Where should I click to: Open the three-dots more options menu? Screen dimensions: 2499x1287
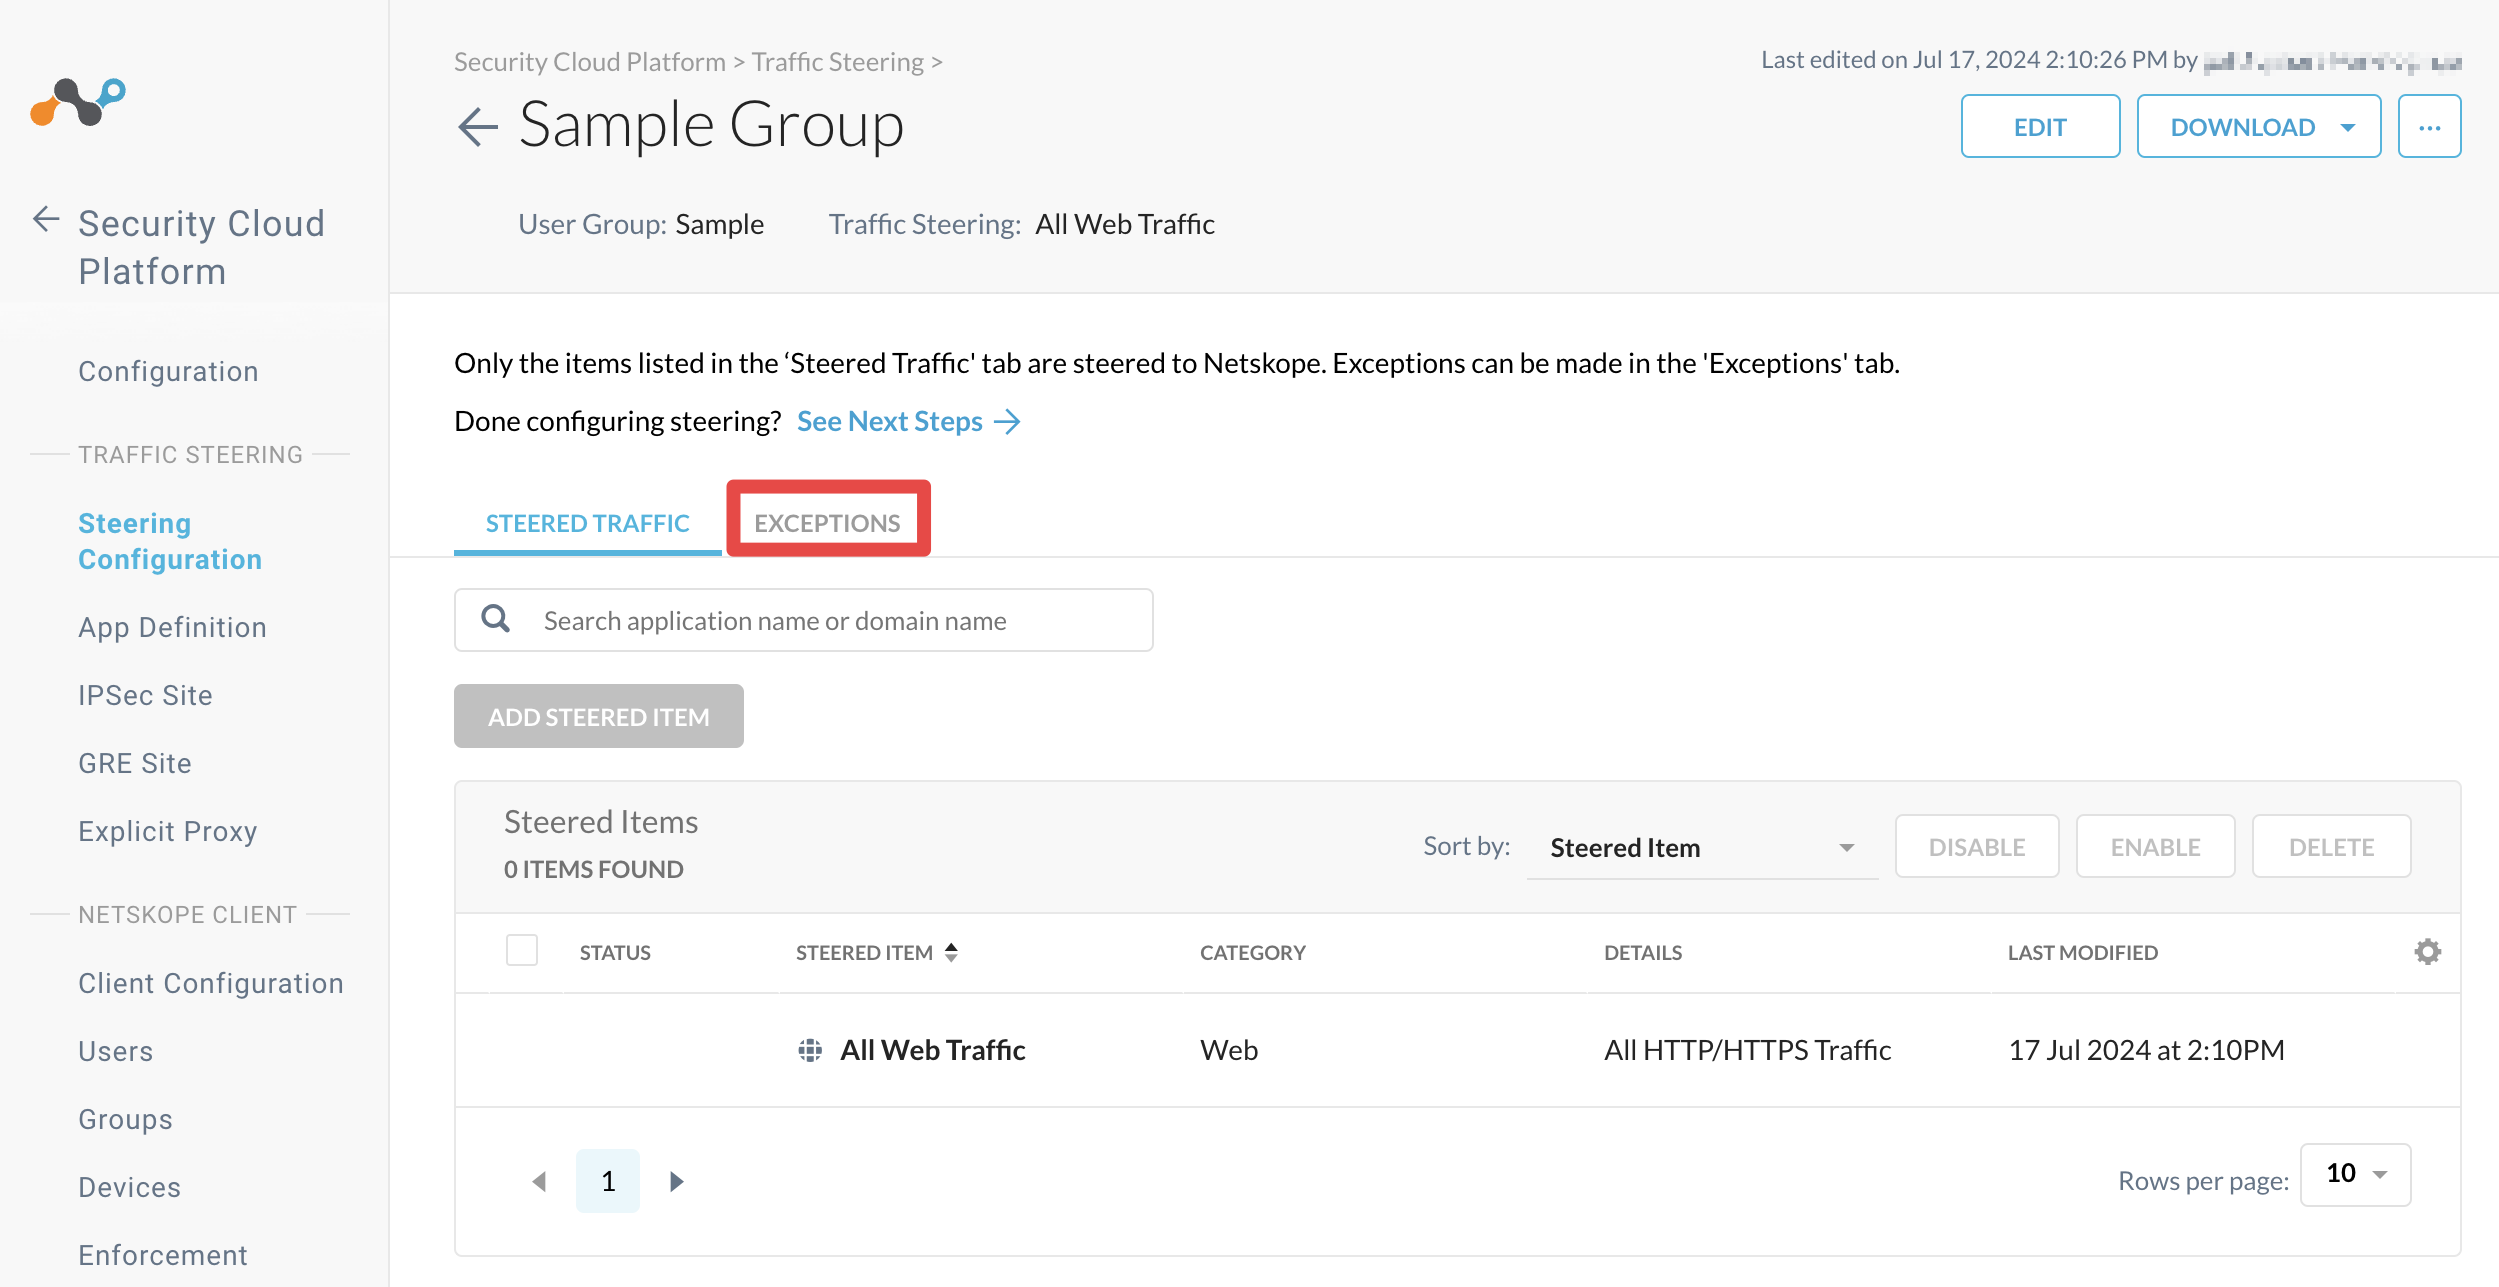tap(2429, 127)
